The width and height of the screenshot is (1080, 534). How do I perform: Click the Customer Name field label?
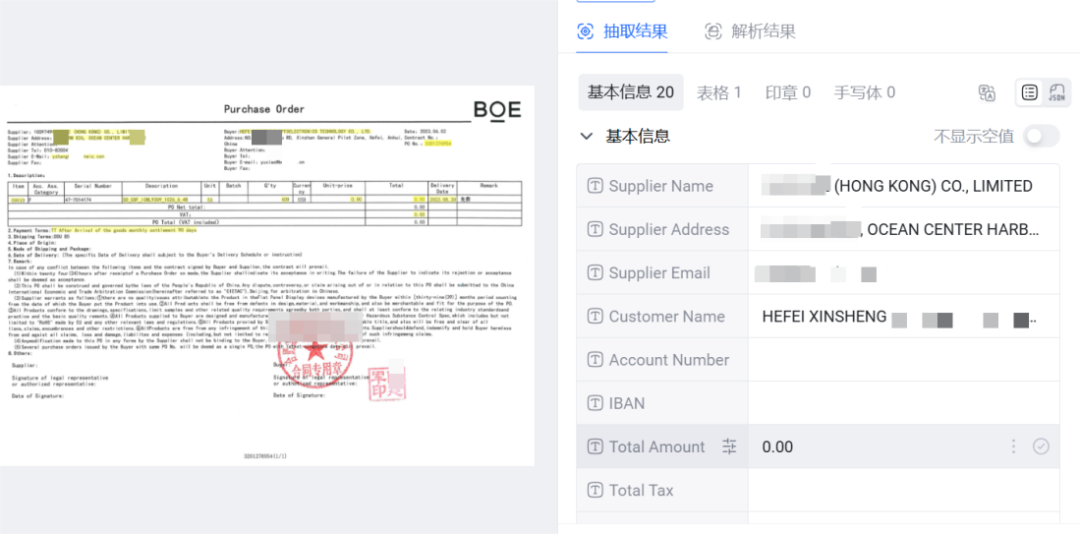point(666,317)
